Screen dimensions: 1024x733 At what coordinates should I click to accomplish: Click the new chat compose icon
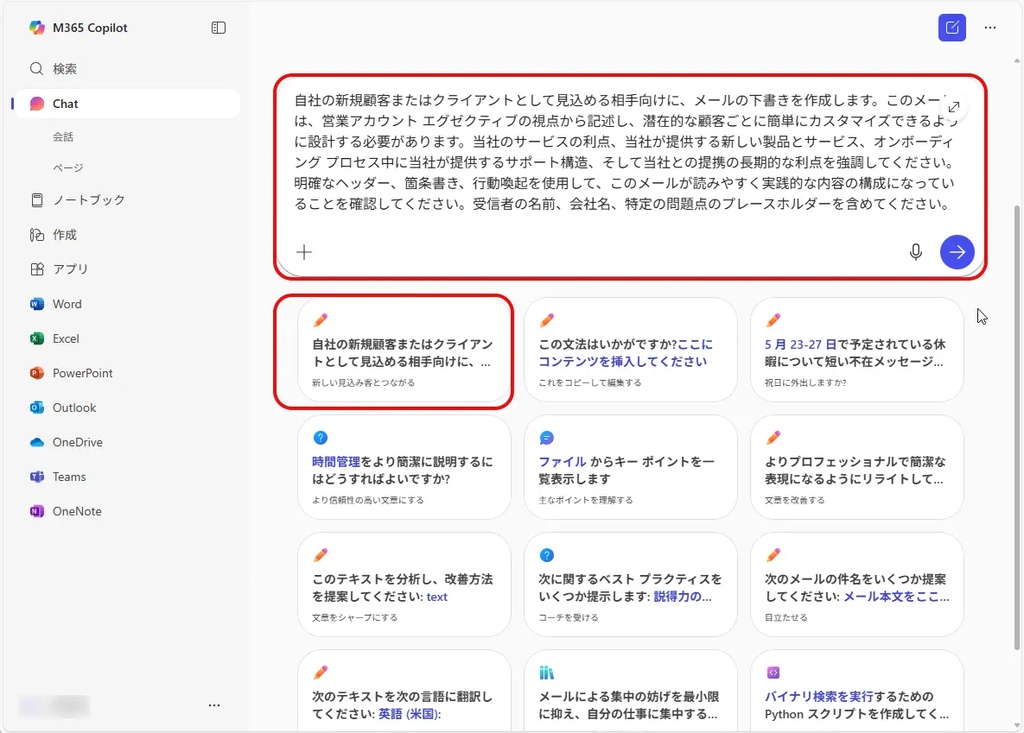point(952,27)
